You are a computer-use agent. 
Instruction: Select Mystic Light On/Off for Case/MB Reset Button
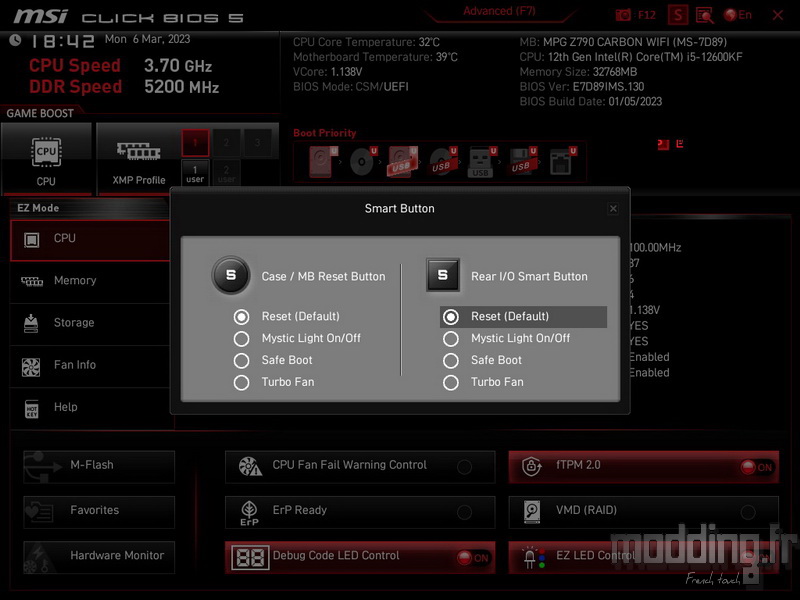tap(241, 339)
